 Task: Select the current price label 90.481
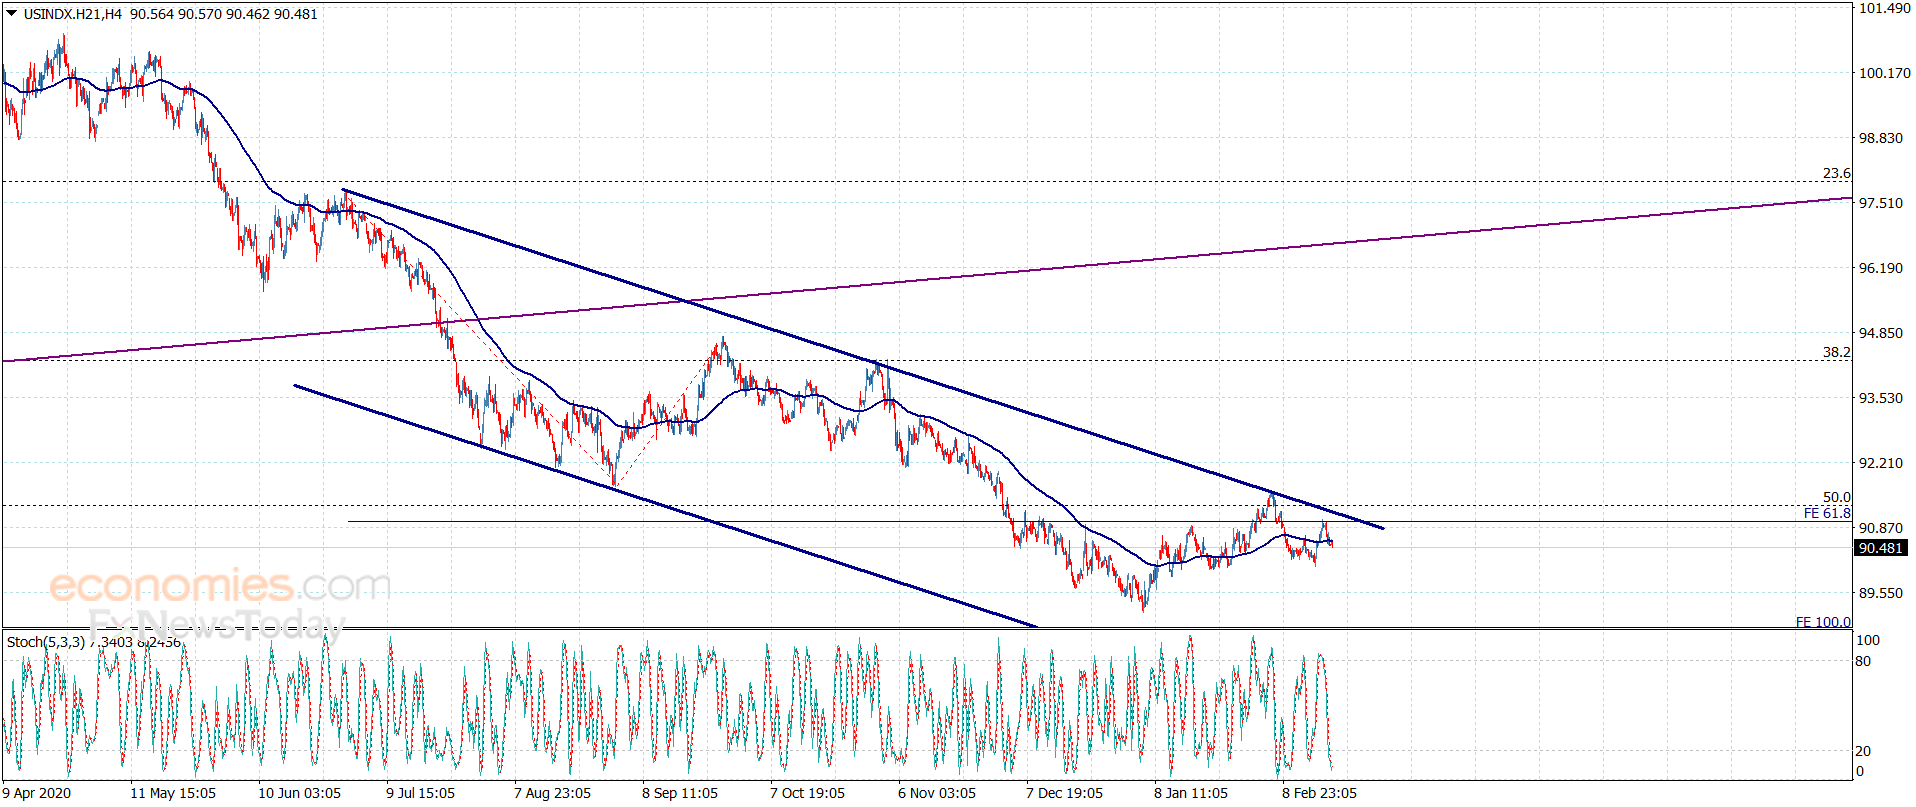click(1880, 548)
